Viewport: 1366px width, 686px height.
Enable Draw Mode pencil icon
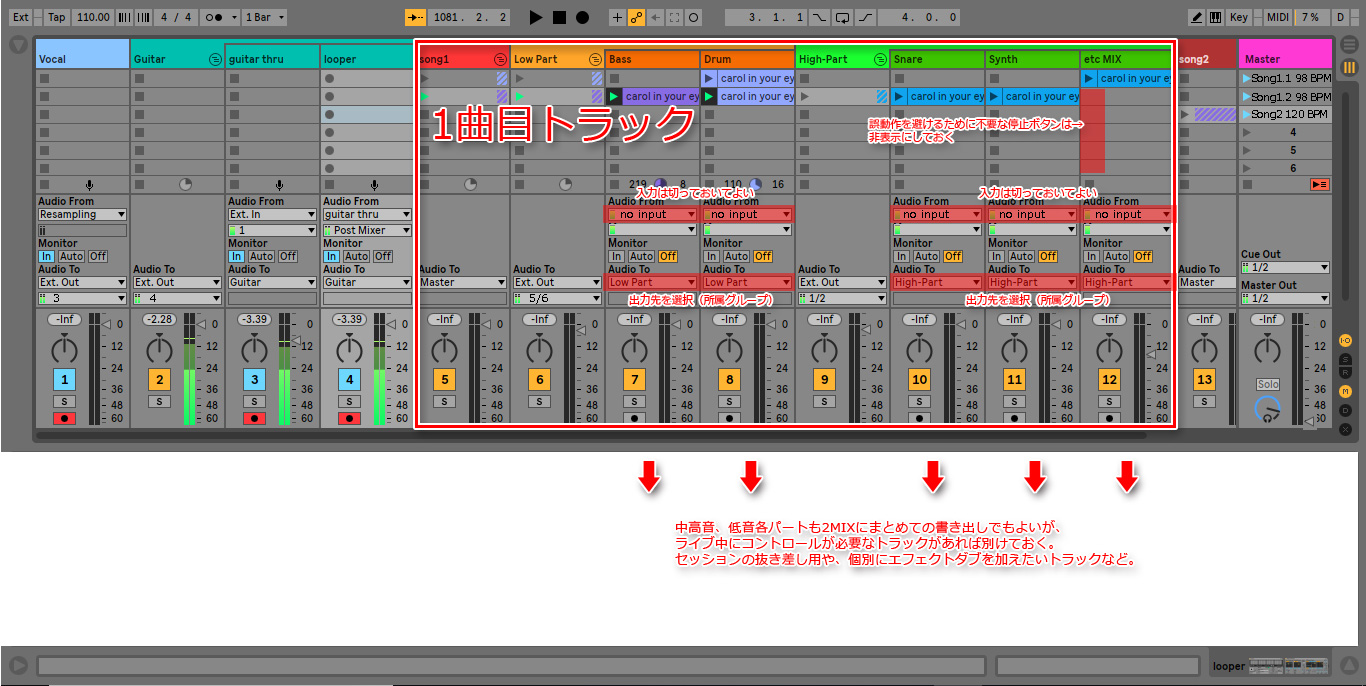click(1197, 17)
